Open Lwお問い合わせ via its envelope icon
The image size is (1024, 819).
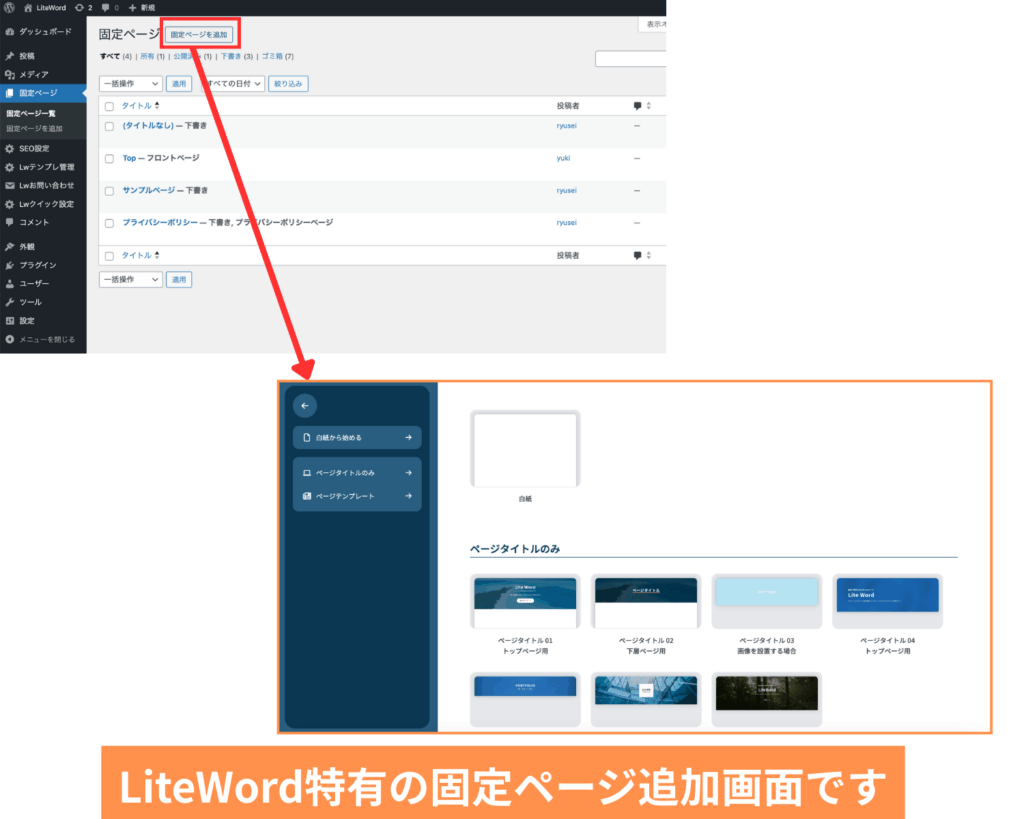tap(10, 185)
